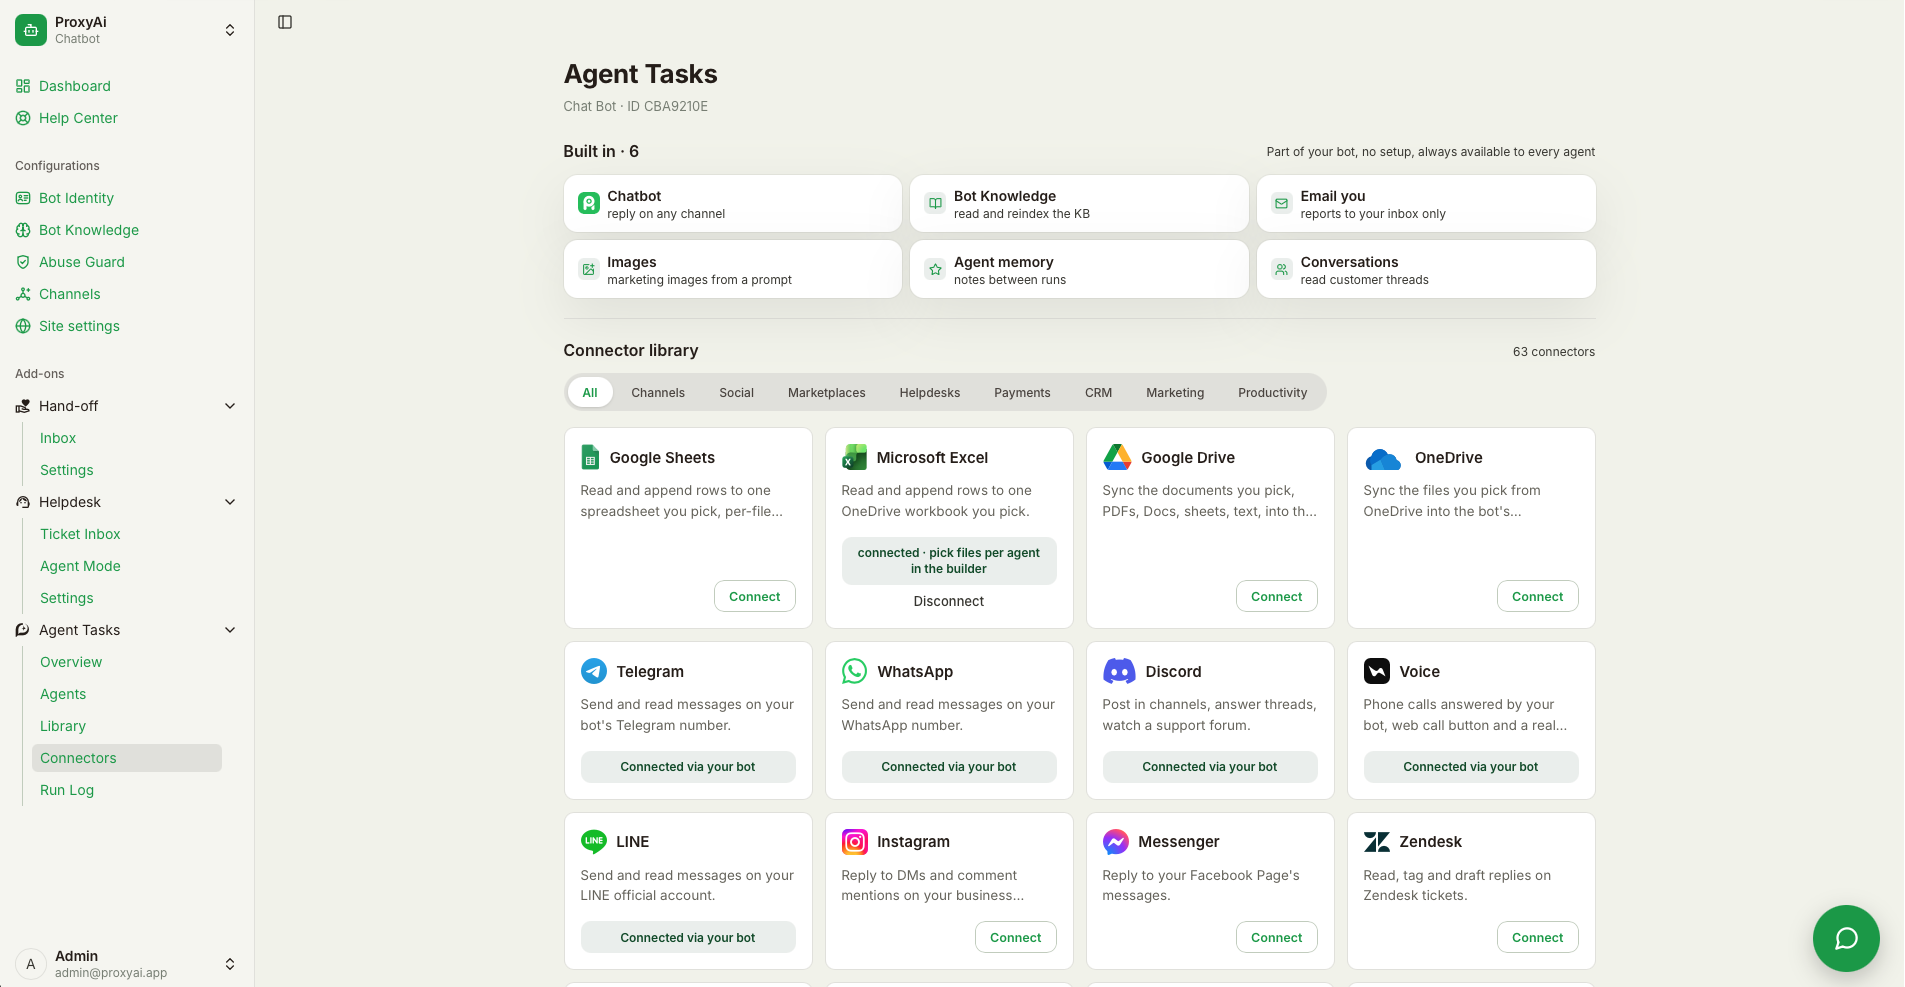The image size is (1905, 987).
Task: Click the Google Drive logo icon
Action: pos(1117,457)
